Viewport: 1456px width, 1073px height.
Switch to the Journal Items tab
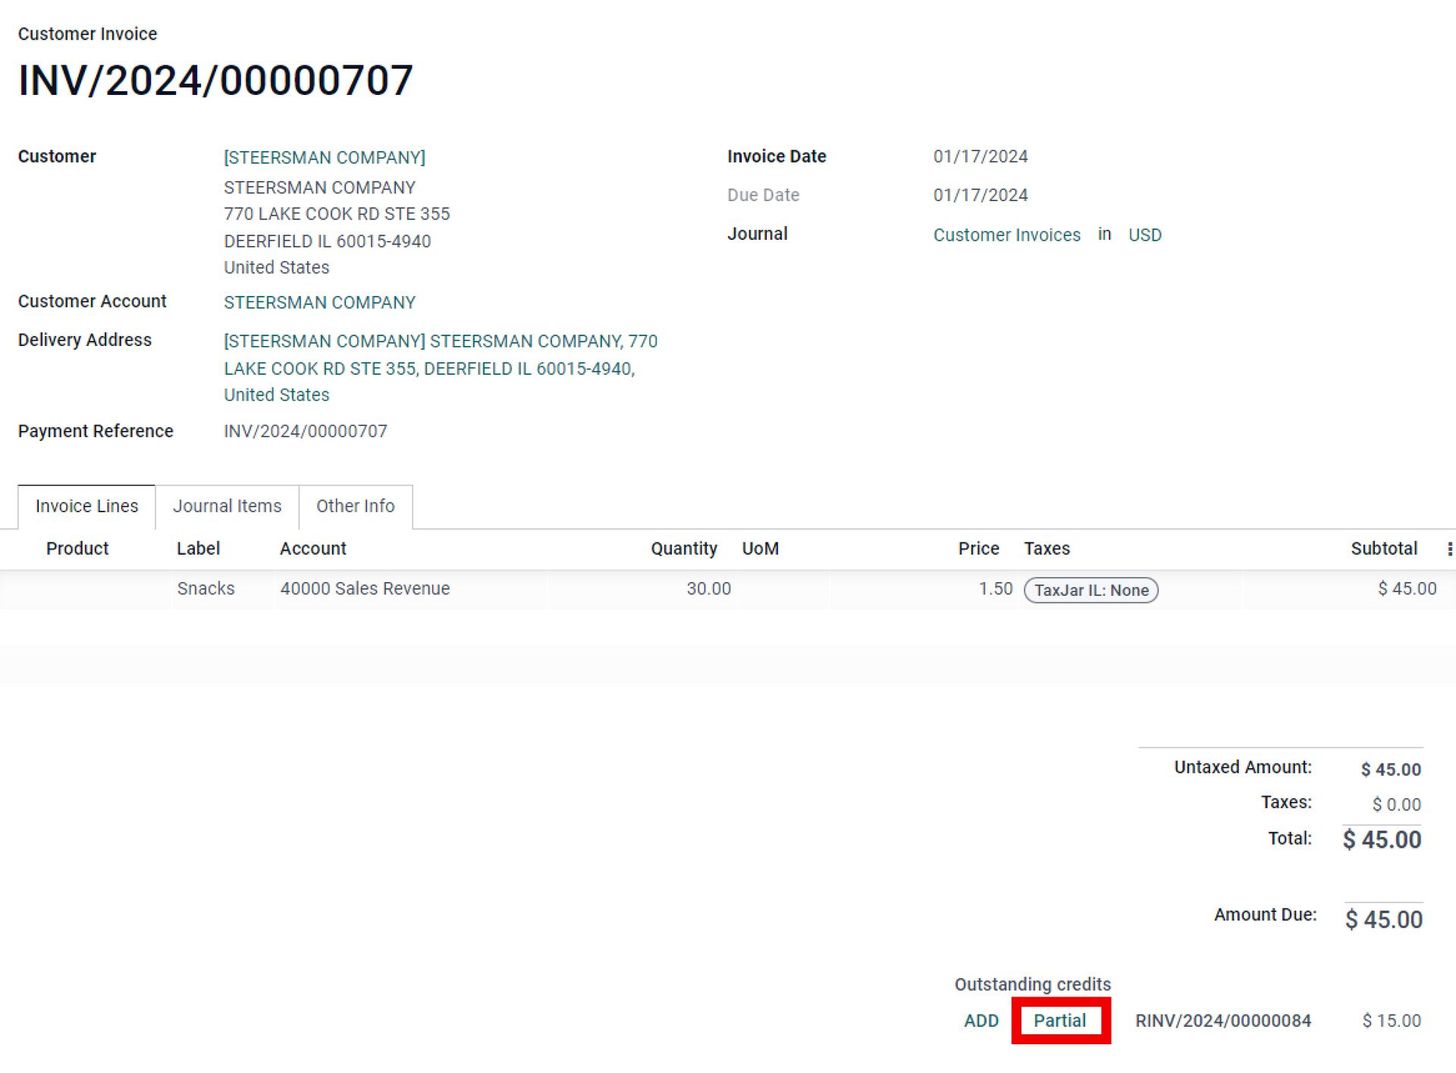click(227, 506)
